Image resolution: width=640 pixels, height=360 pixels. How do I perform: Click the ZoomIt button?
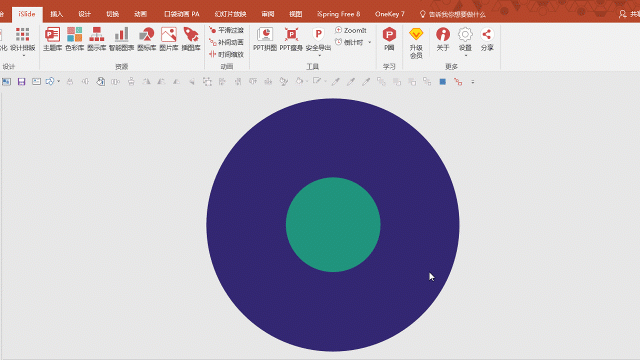click(x=351, y=30)
